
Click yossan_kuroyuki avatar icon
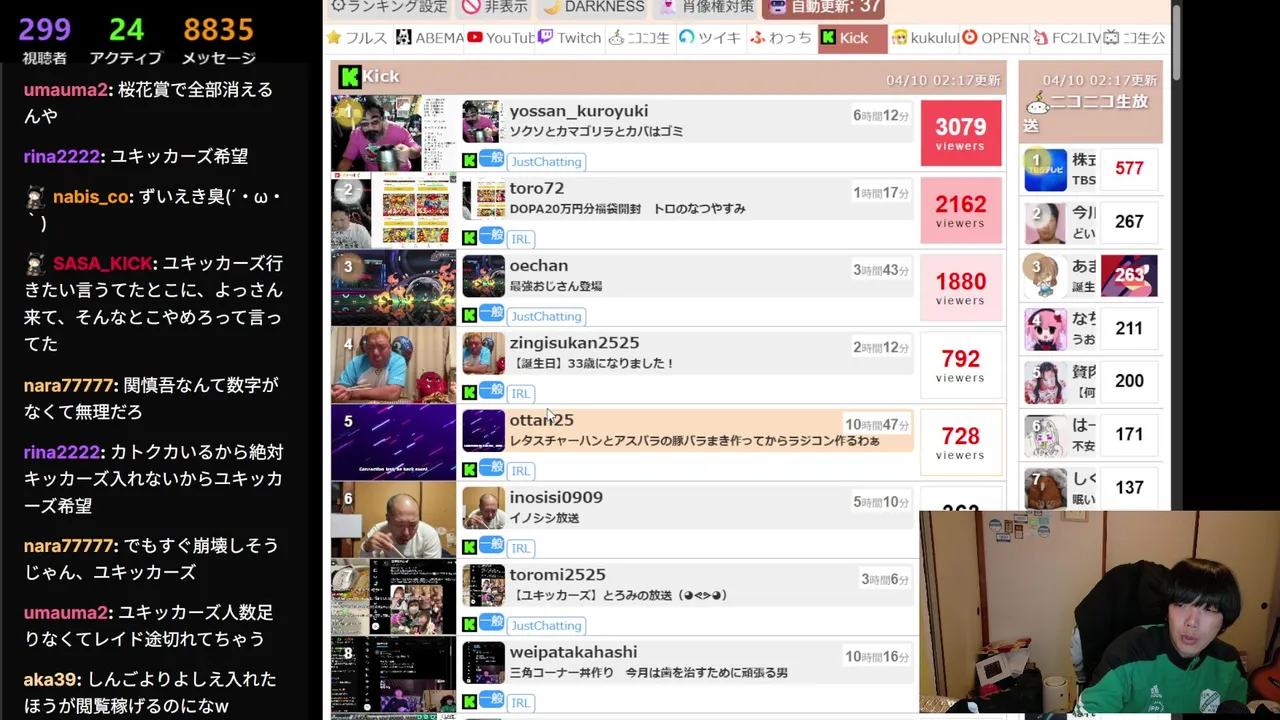(x=483, y=122)
